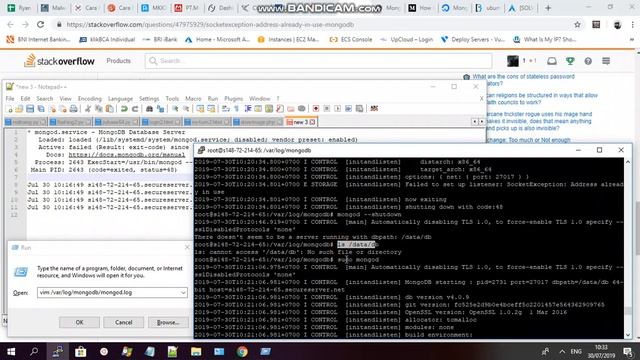Open the Stack Exchange sites menu icon

coord(606,61)
